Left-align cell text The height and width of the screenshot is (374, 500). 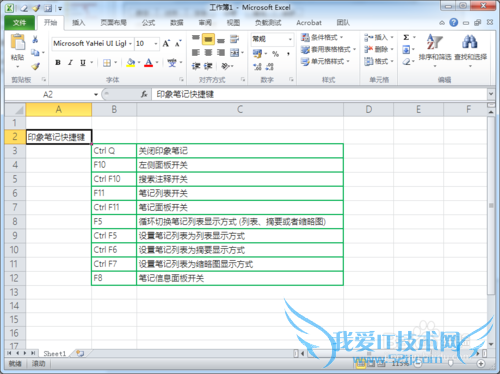click(196, 53)
